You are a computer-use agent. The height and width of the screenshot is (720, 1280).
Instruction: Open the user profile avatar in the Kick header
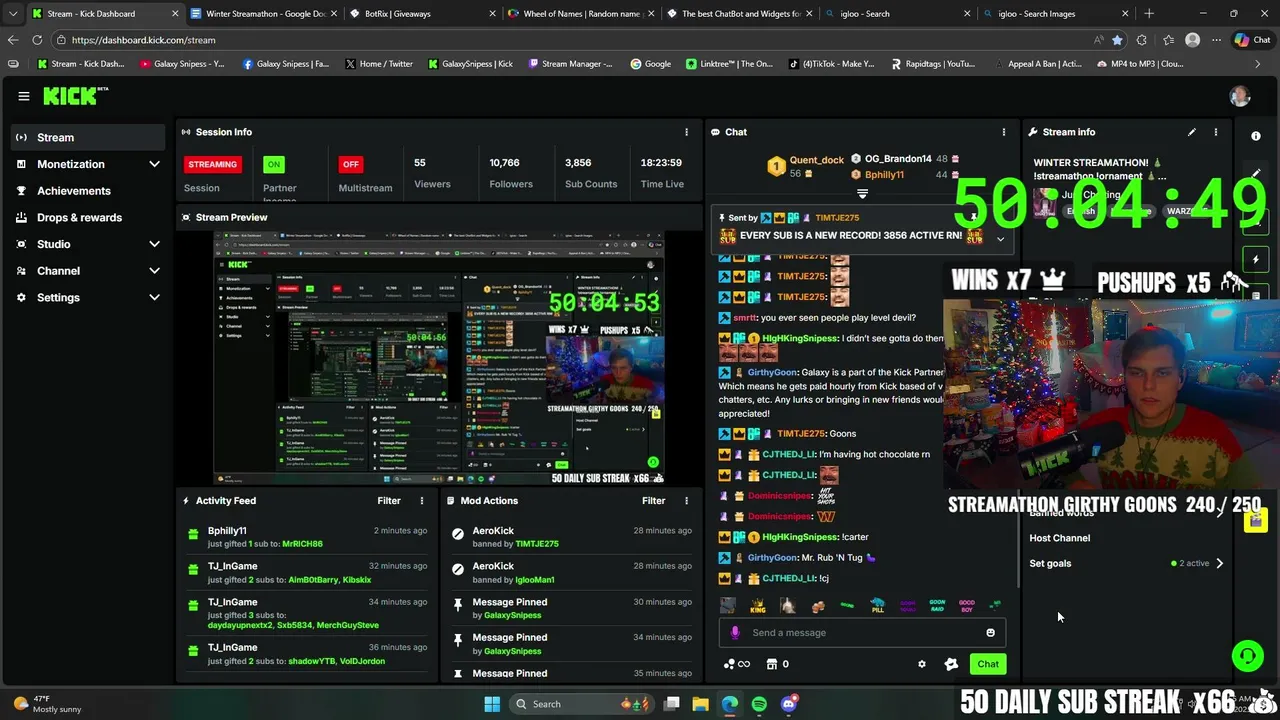(x=1240, y=96)
